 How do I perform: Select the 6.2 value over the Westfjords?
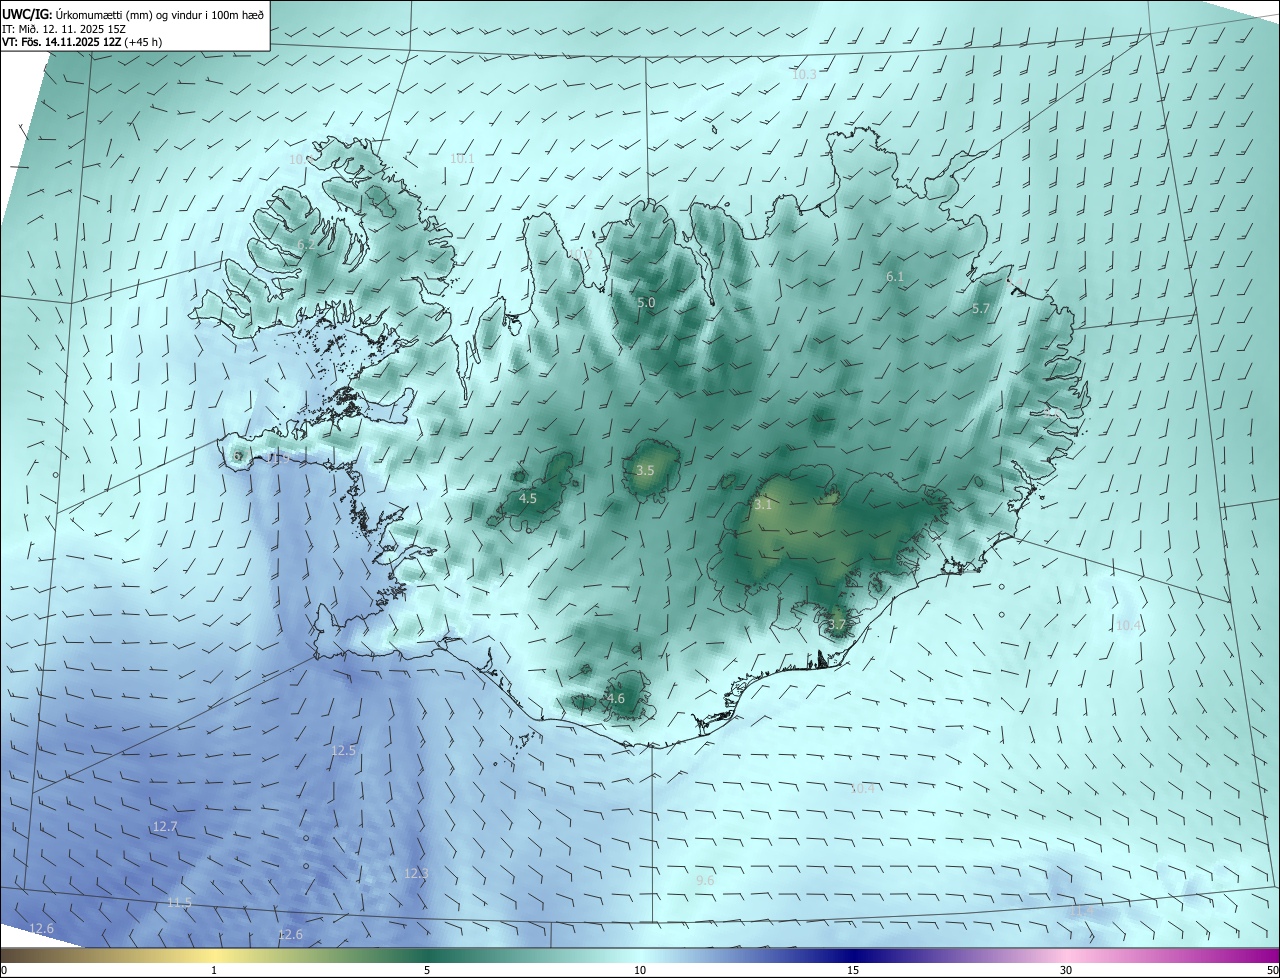(306, 244)
